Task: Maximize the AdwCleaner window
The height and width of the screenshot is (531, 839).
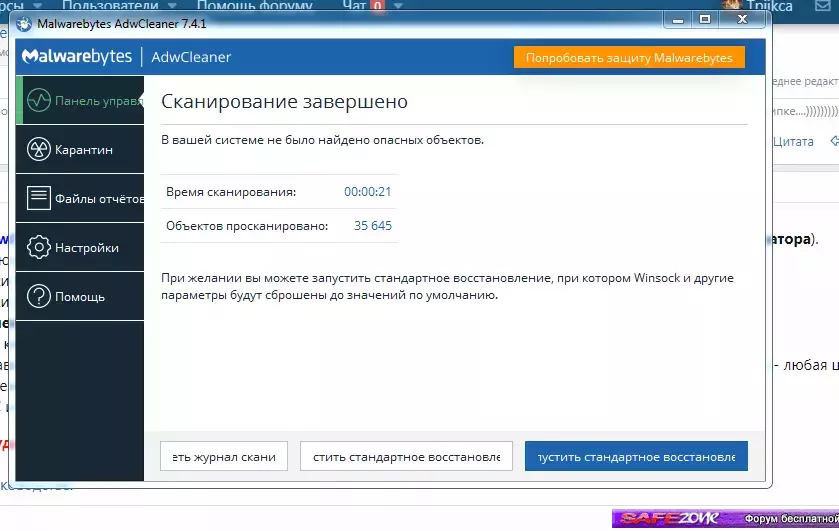Action: click(705, 20)
